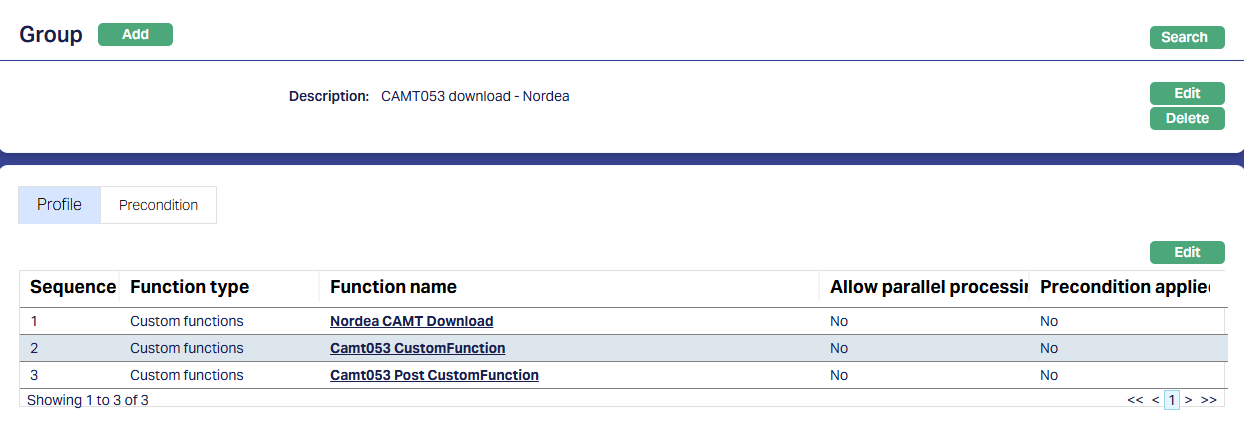Viewport: 1244px width, 436px height.
Task: Click Edit button next to Description
Action: (1186, 94)
